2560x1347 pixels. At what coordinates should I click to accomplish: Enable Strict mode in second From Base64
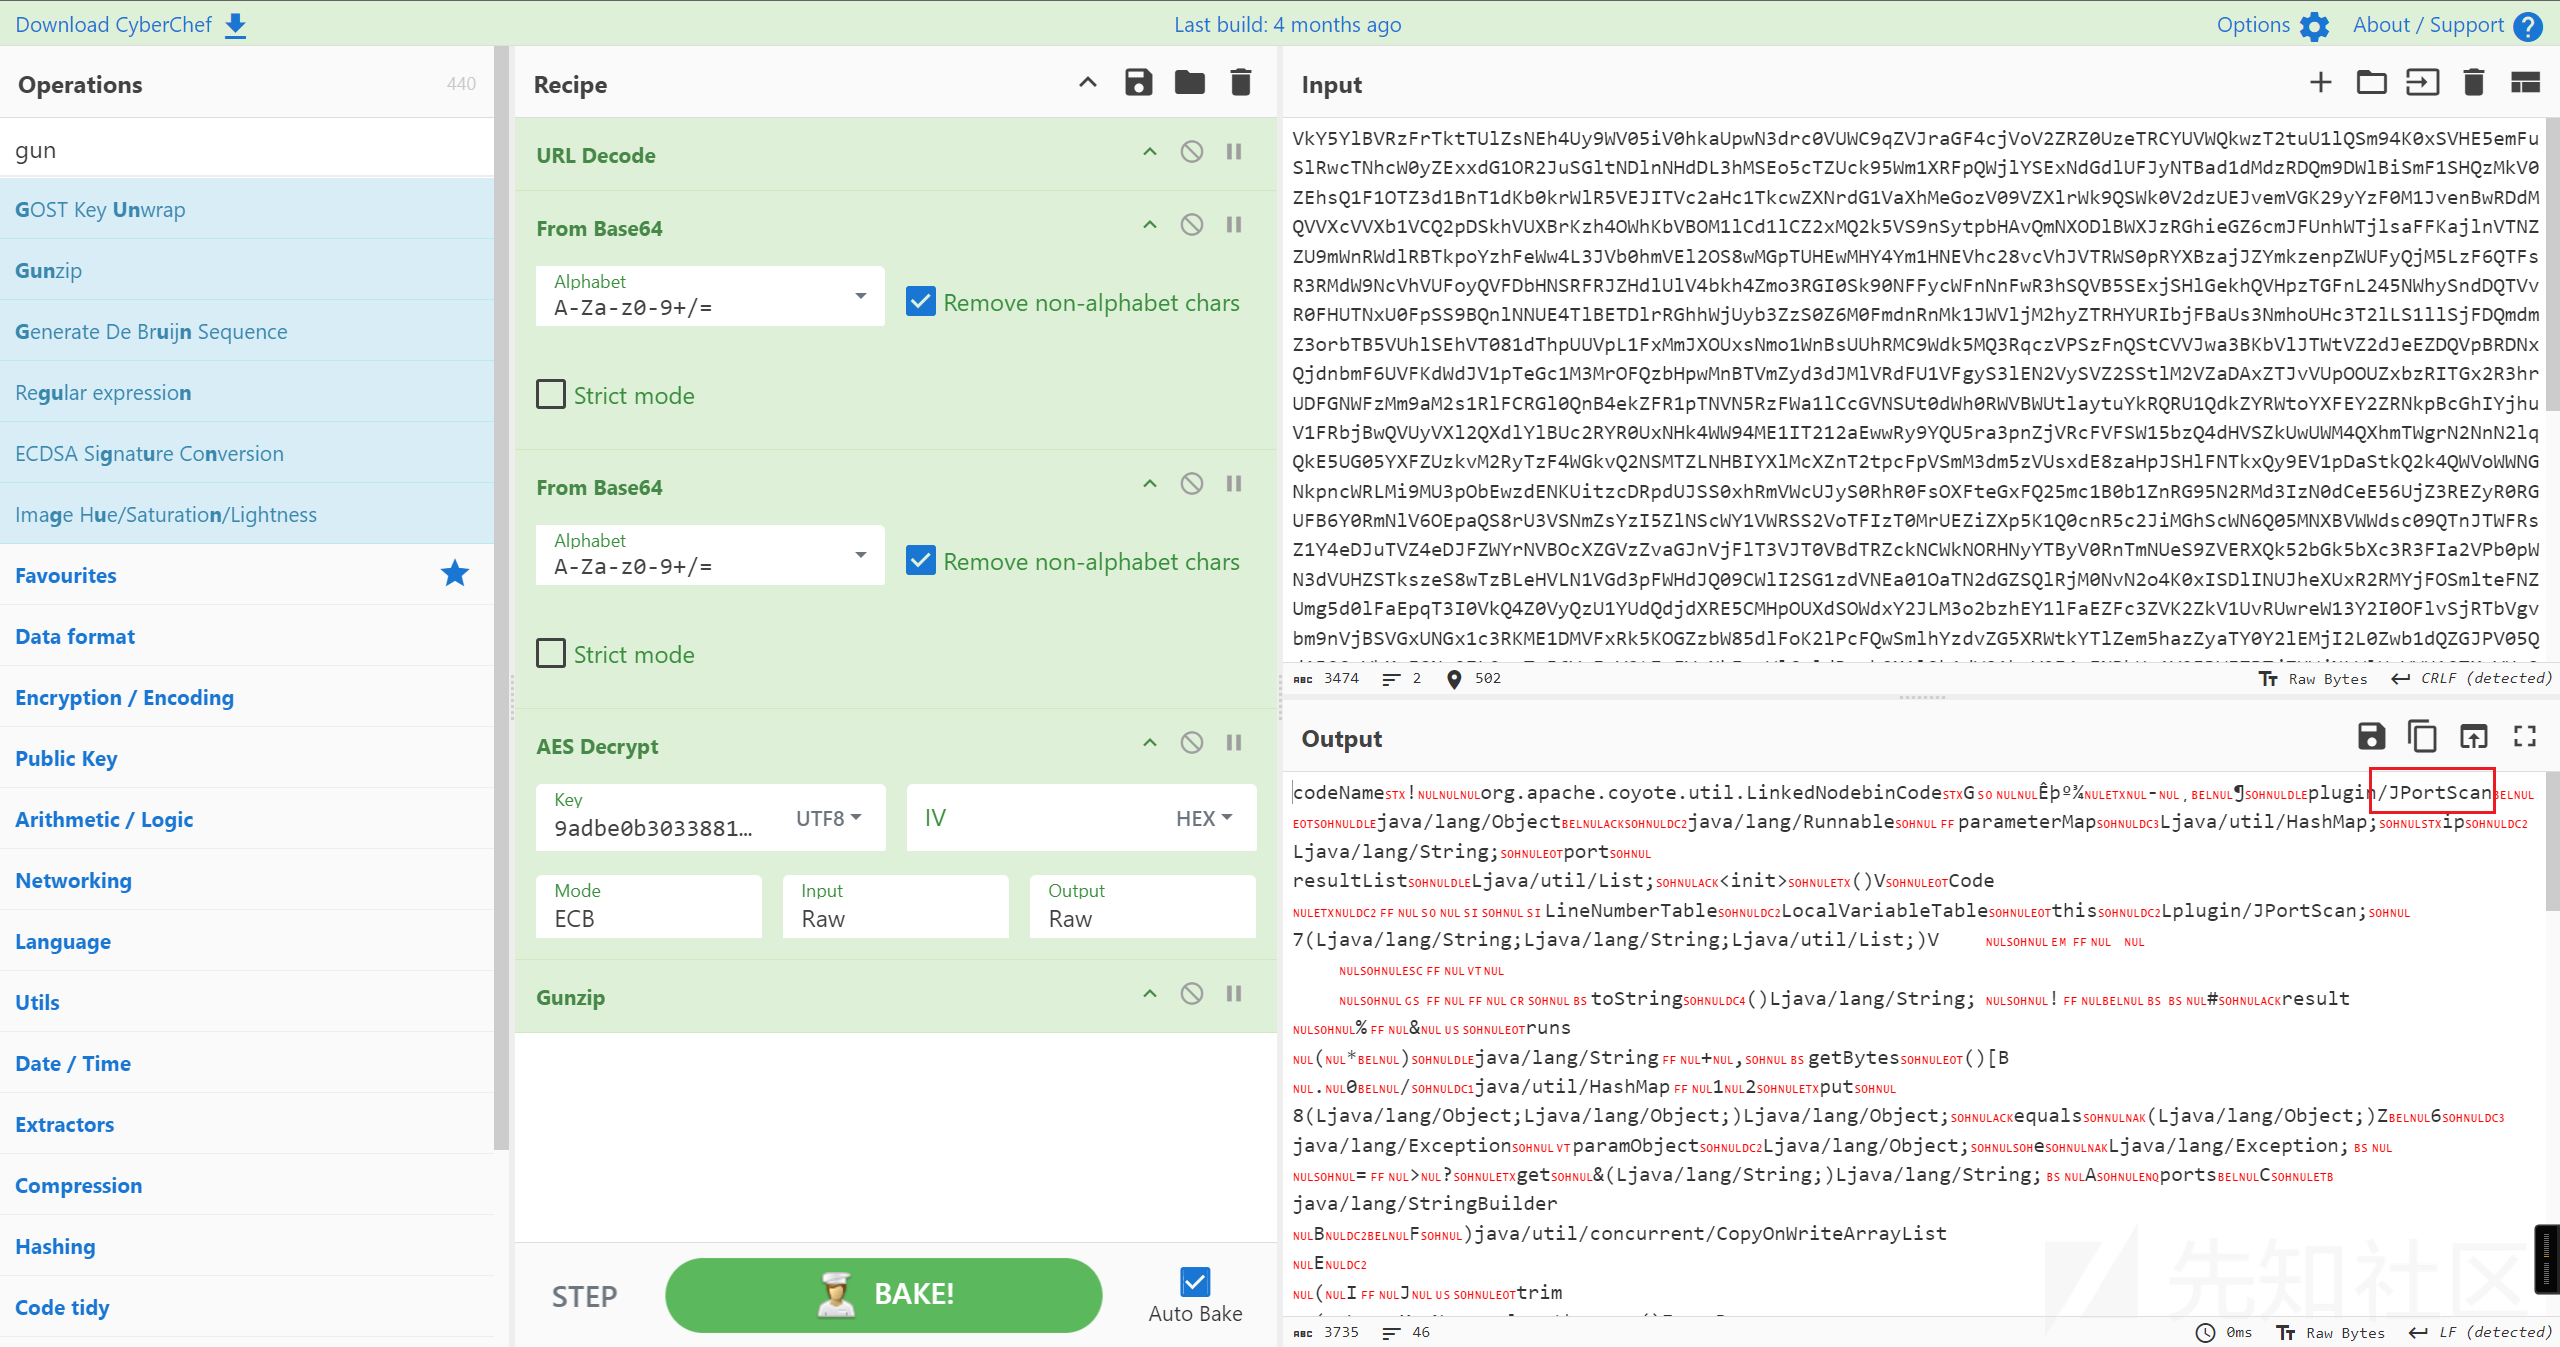click(x=551, y=653)
